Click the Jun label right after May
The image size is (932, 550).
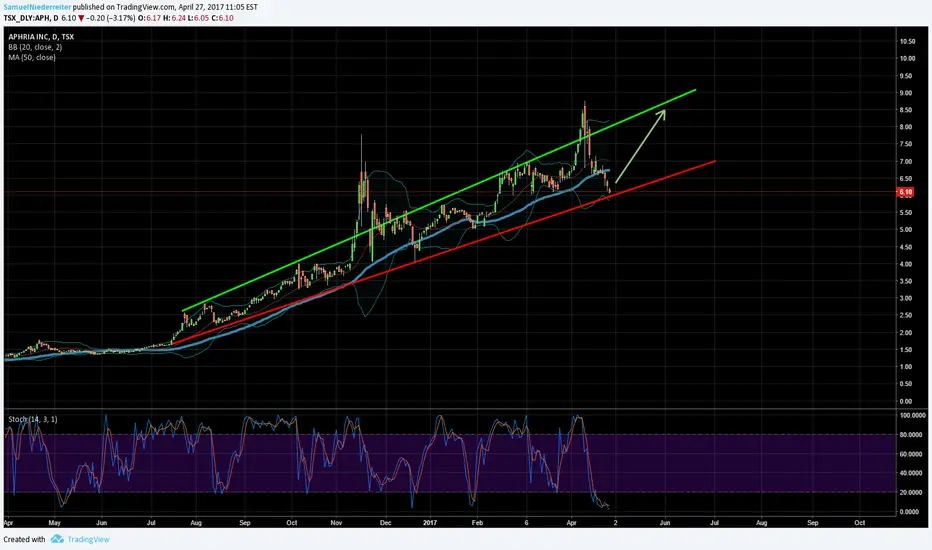(x=102, y=523)
